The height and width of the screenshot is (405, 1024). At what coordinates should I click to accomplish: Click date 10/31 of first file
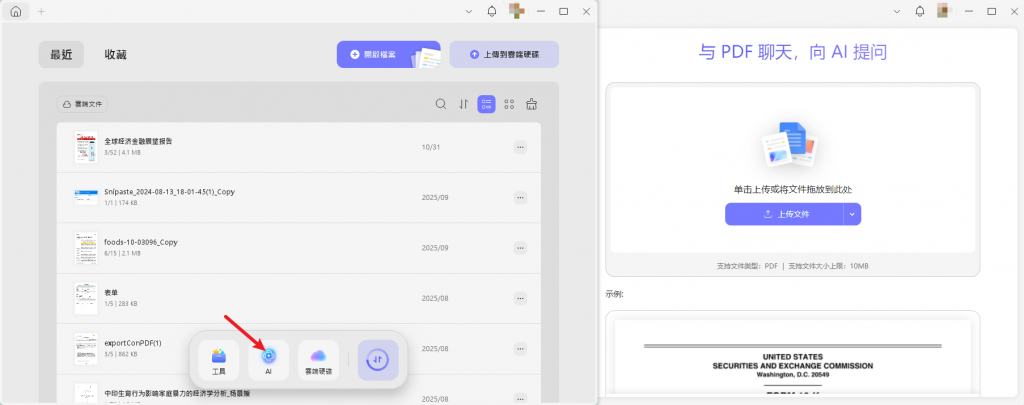point(431,147)
